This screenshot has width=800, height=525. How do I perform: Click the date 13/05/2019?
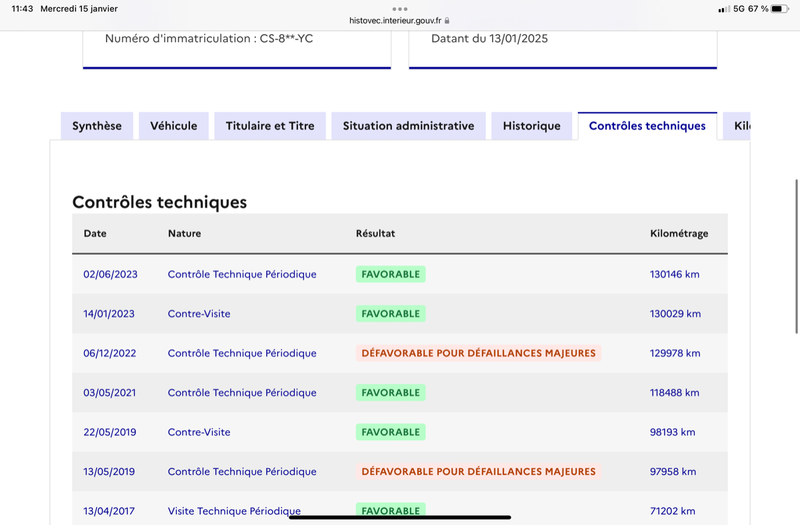coord(109,471)
